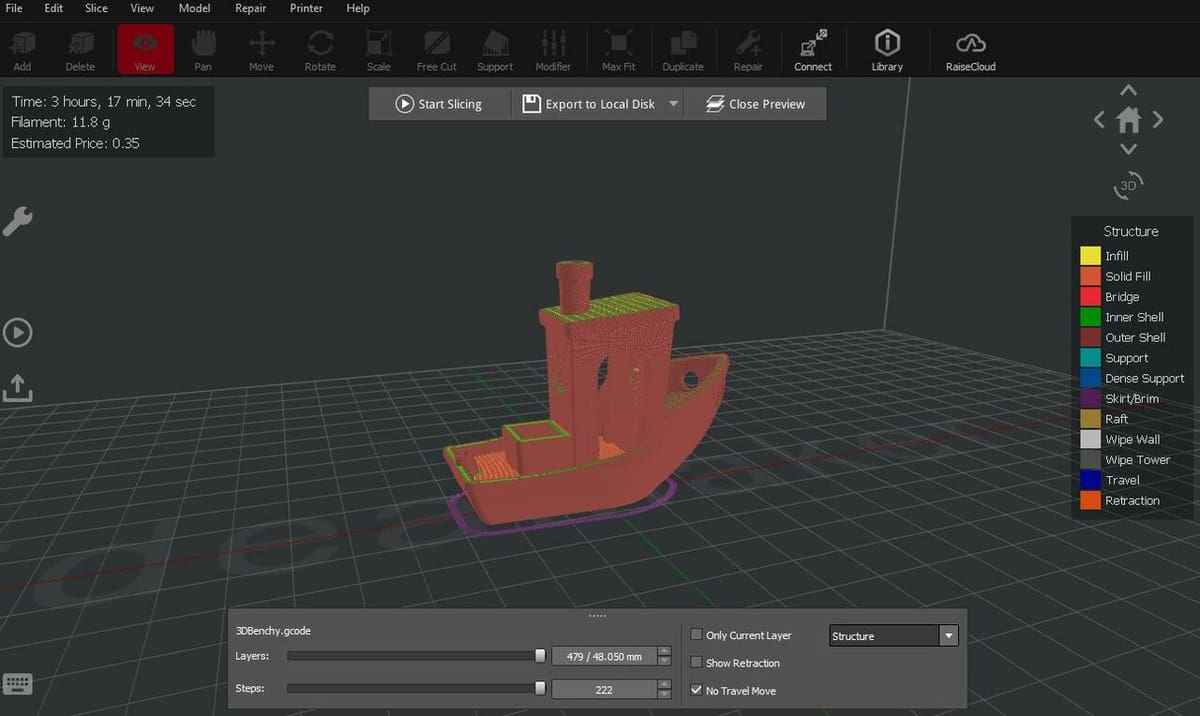Screen dimensions: 1200x716
Task: Reset camera with the home view icon
Action: tap(1129, 120)
